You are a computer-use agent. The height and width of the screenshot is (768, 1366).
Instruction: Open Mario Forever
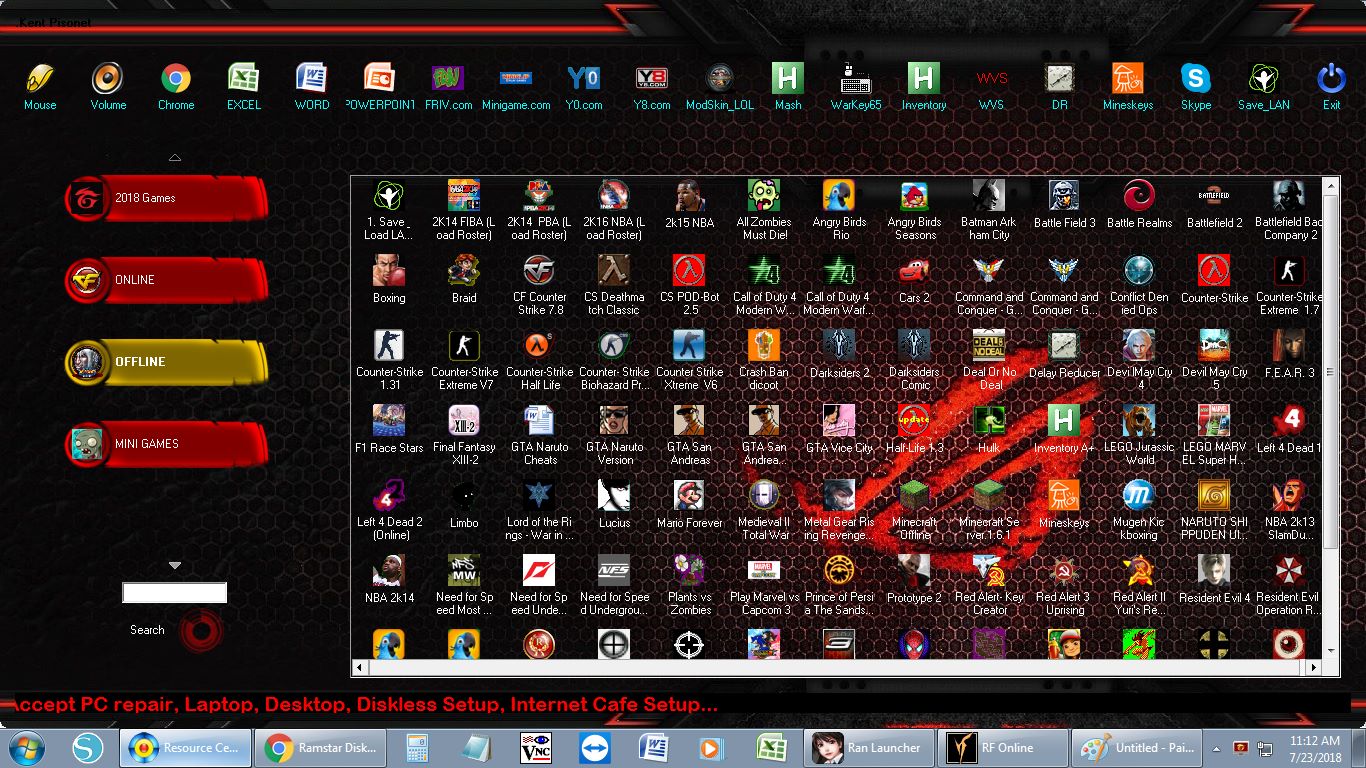click(689, 504)
